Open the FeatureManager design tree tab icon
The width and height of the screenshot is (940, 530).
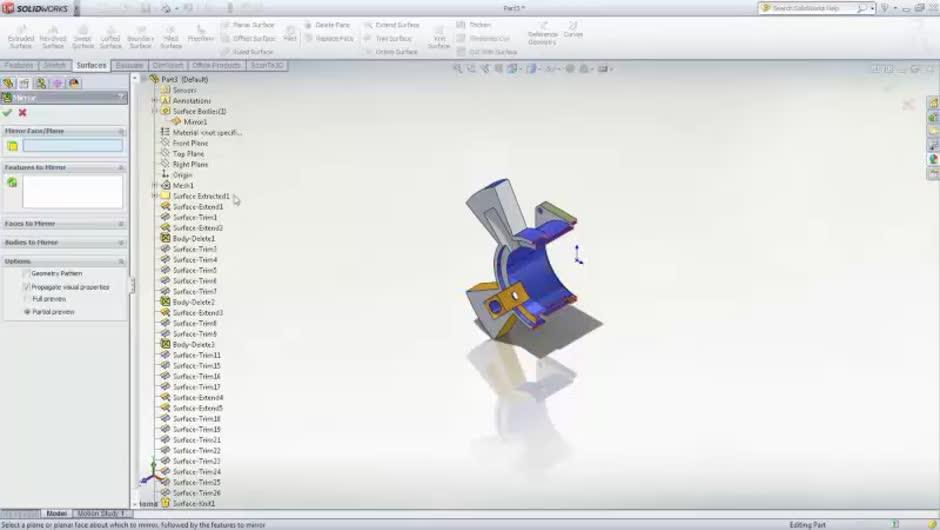coord(8,83)
